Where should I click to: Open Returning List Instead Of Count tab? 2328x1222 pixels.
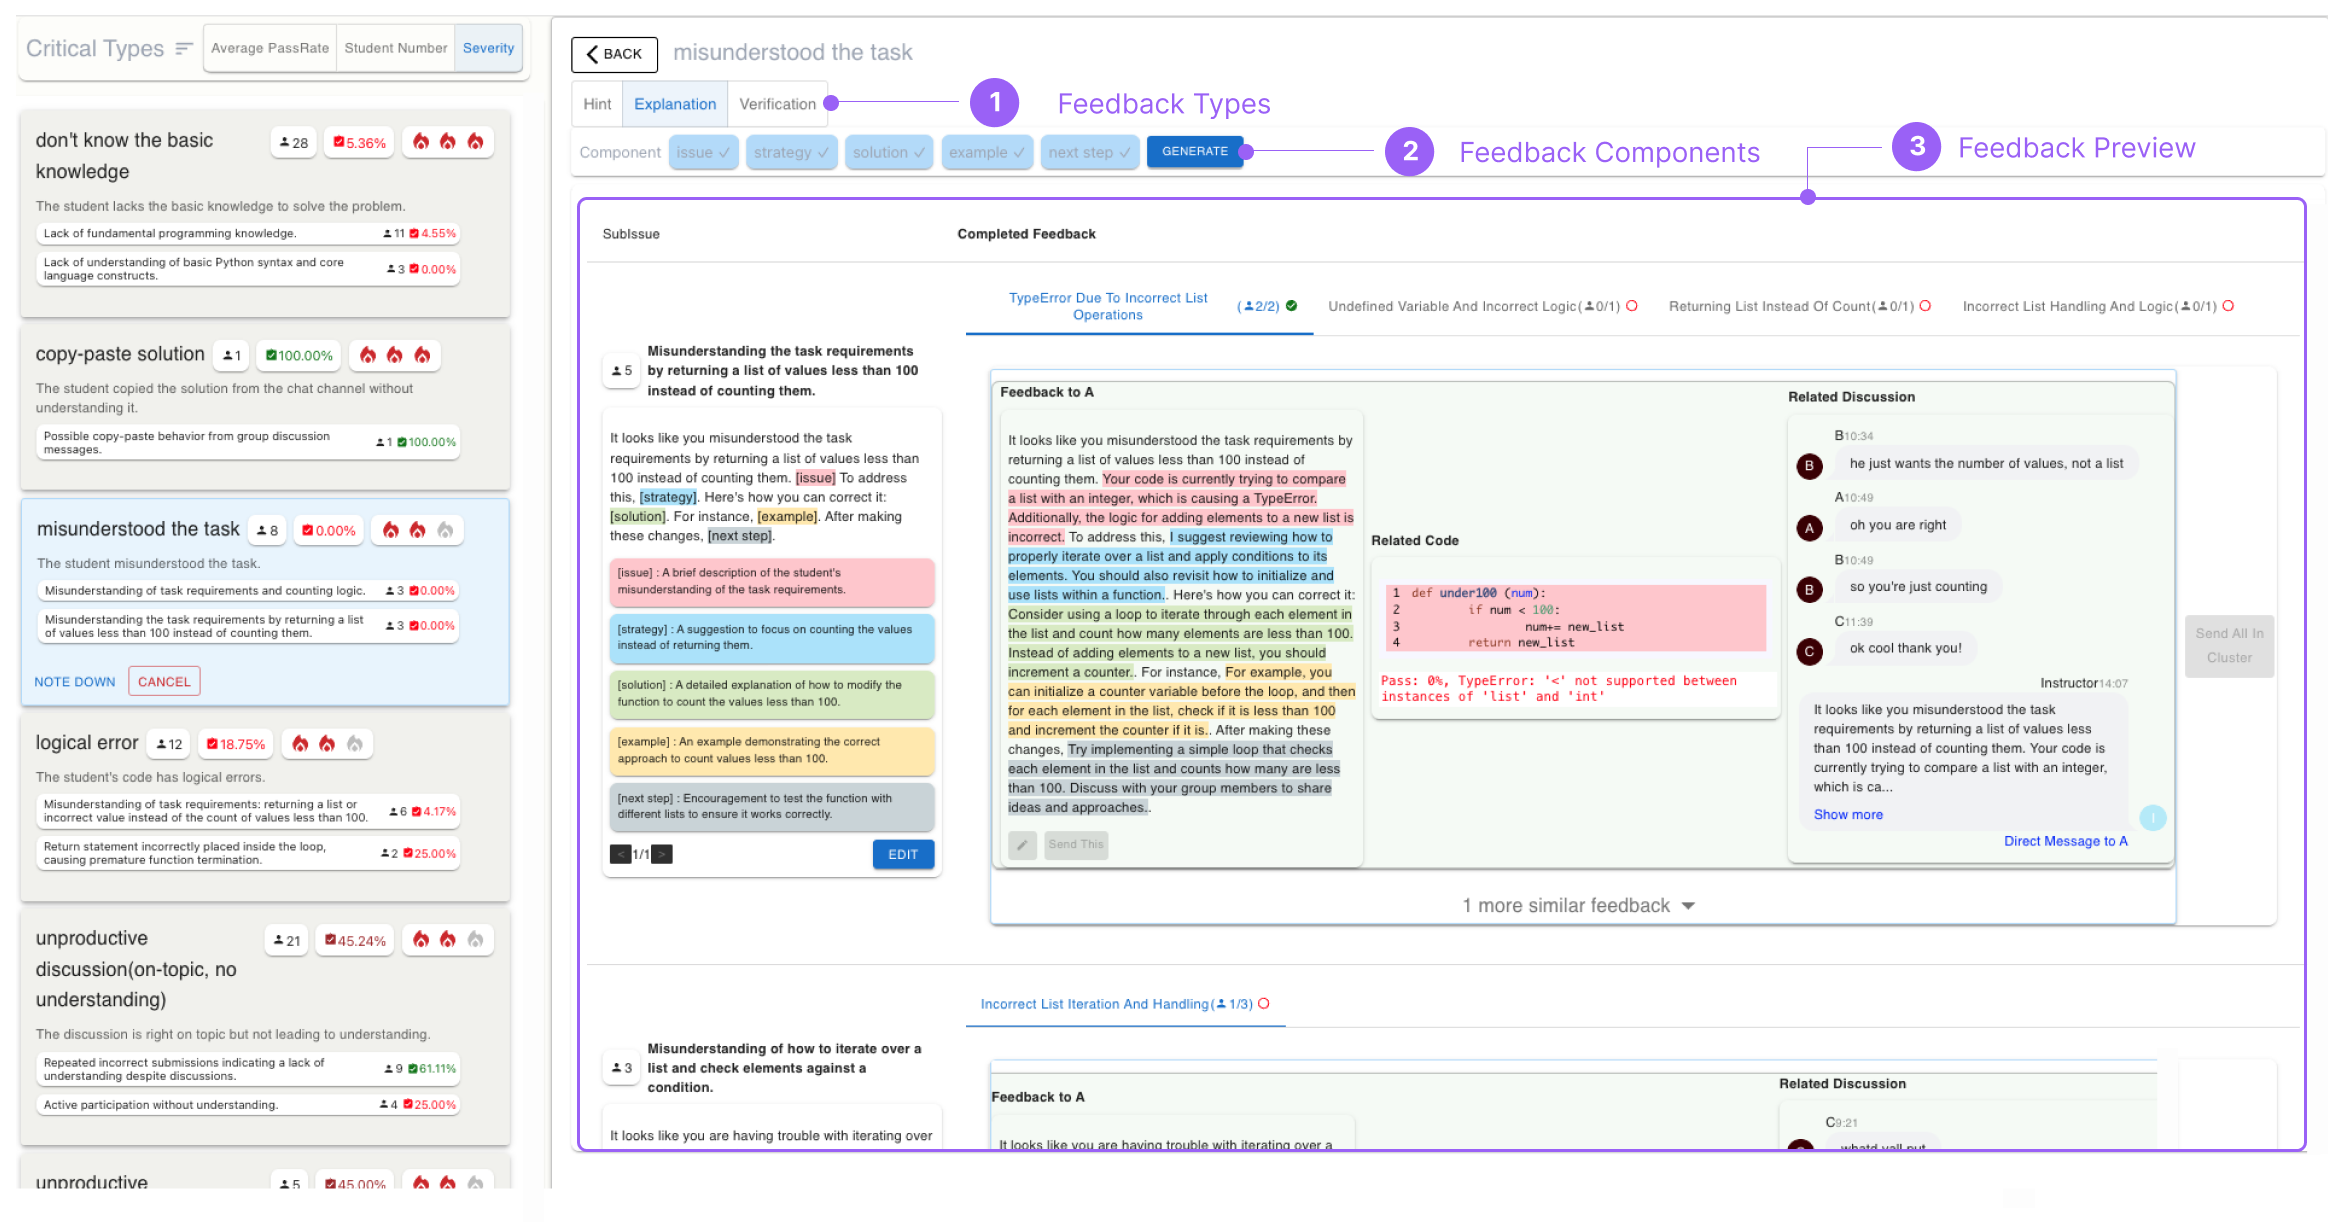tap(1798, 306)
